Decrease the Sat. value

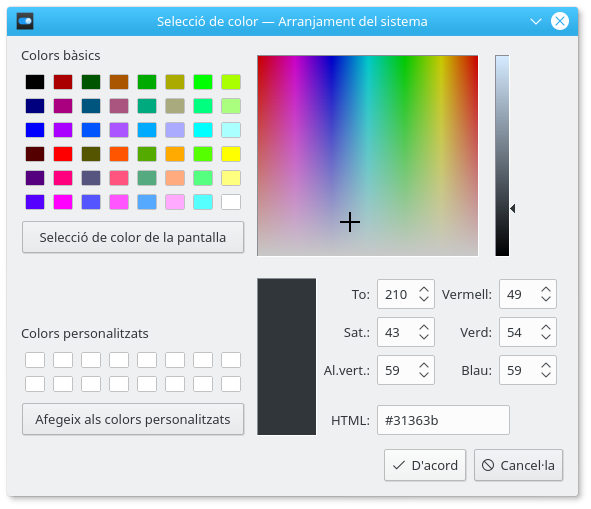point(424,337)
